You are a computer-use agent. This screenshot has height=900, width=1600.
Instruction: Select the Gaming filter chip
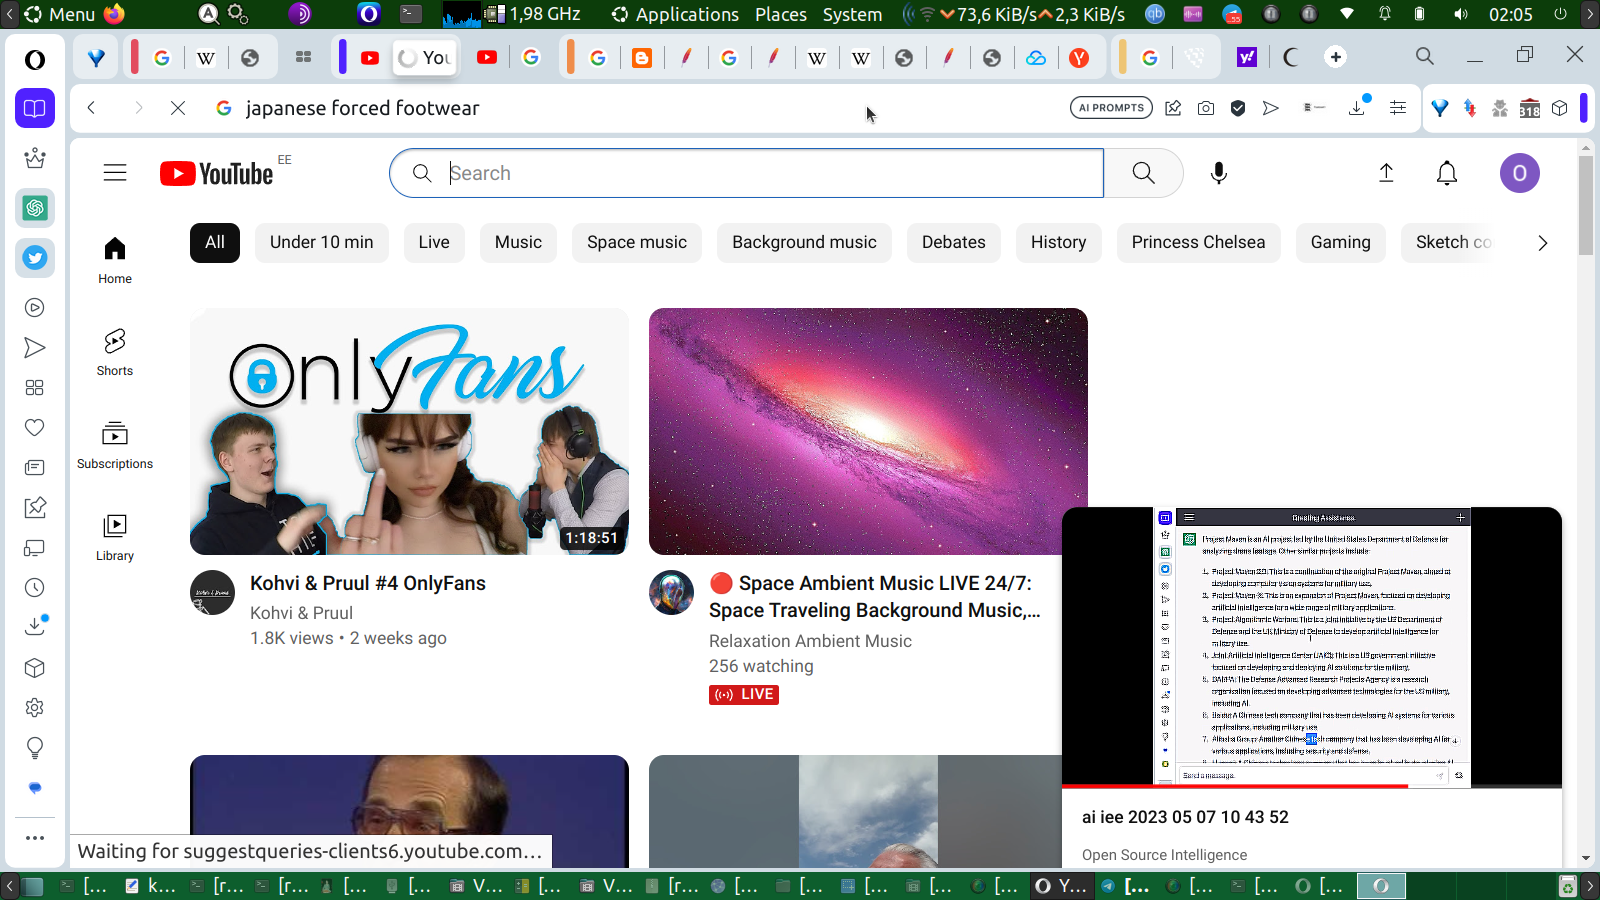pos(1341,243)
